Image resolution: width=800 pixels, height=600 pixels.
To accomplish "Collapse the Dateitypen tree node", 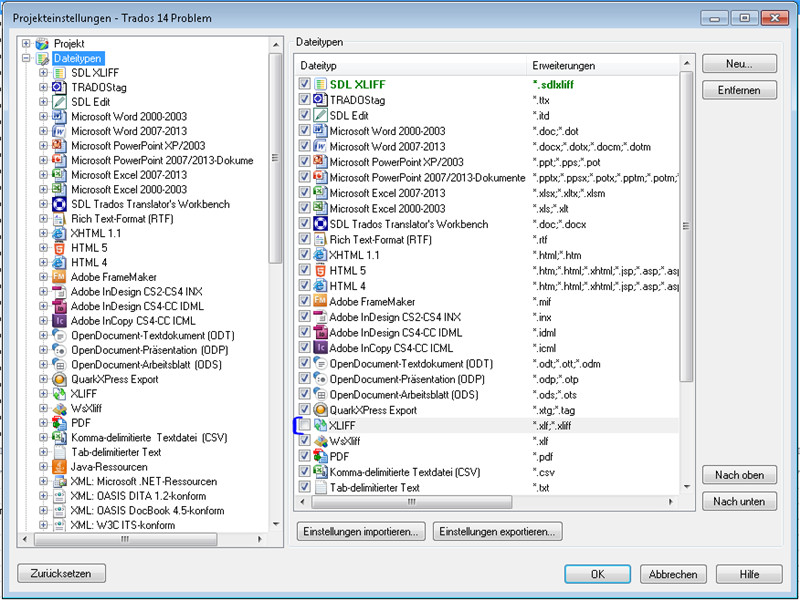I will [26, 58].
